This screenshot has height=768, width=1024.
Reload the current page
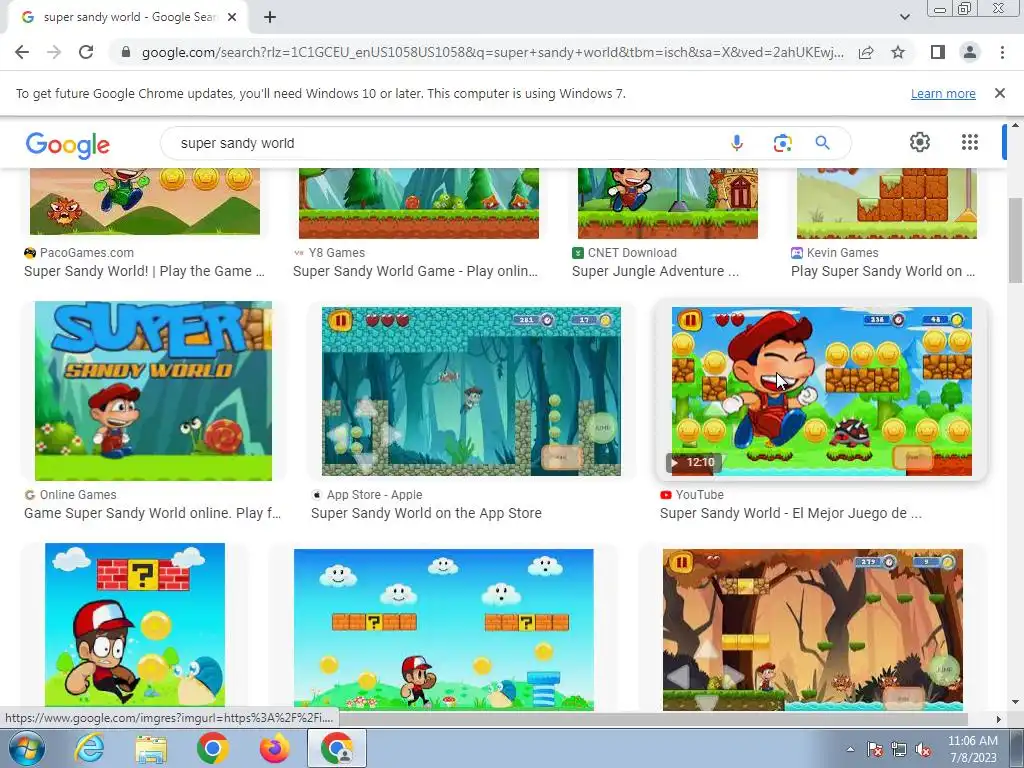pyautogui.click(x=86, y=52)
